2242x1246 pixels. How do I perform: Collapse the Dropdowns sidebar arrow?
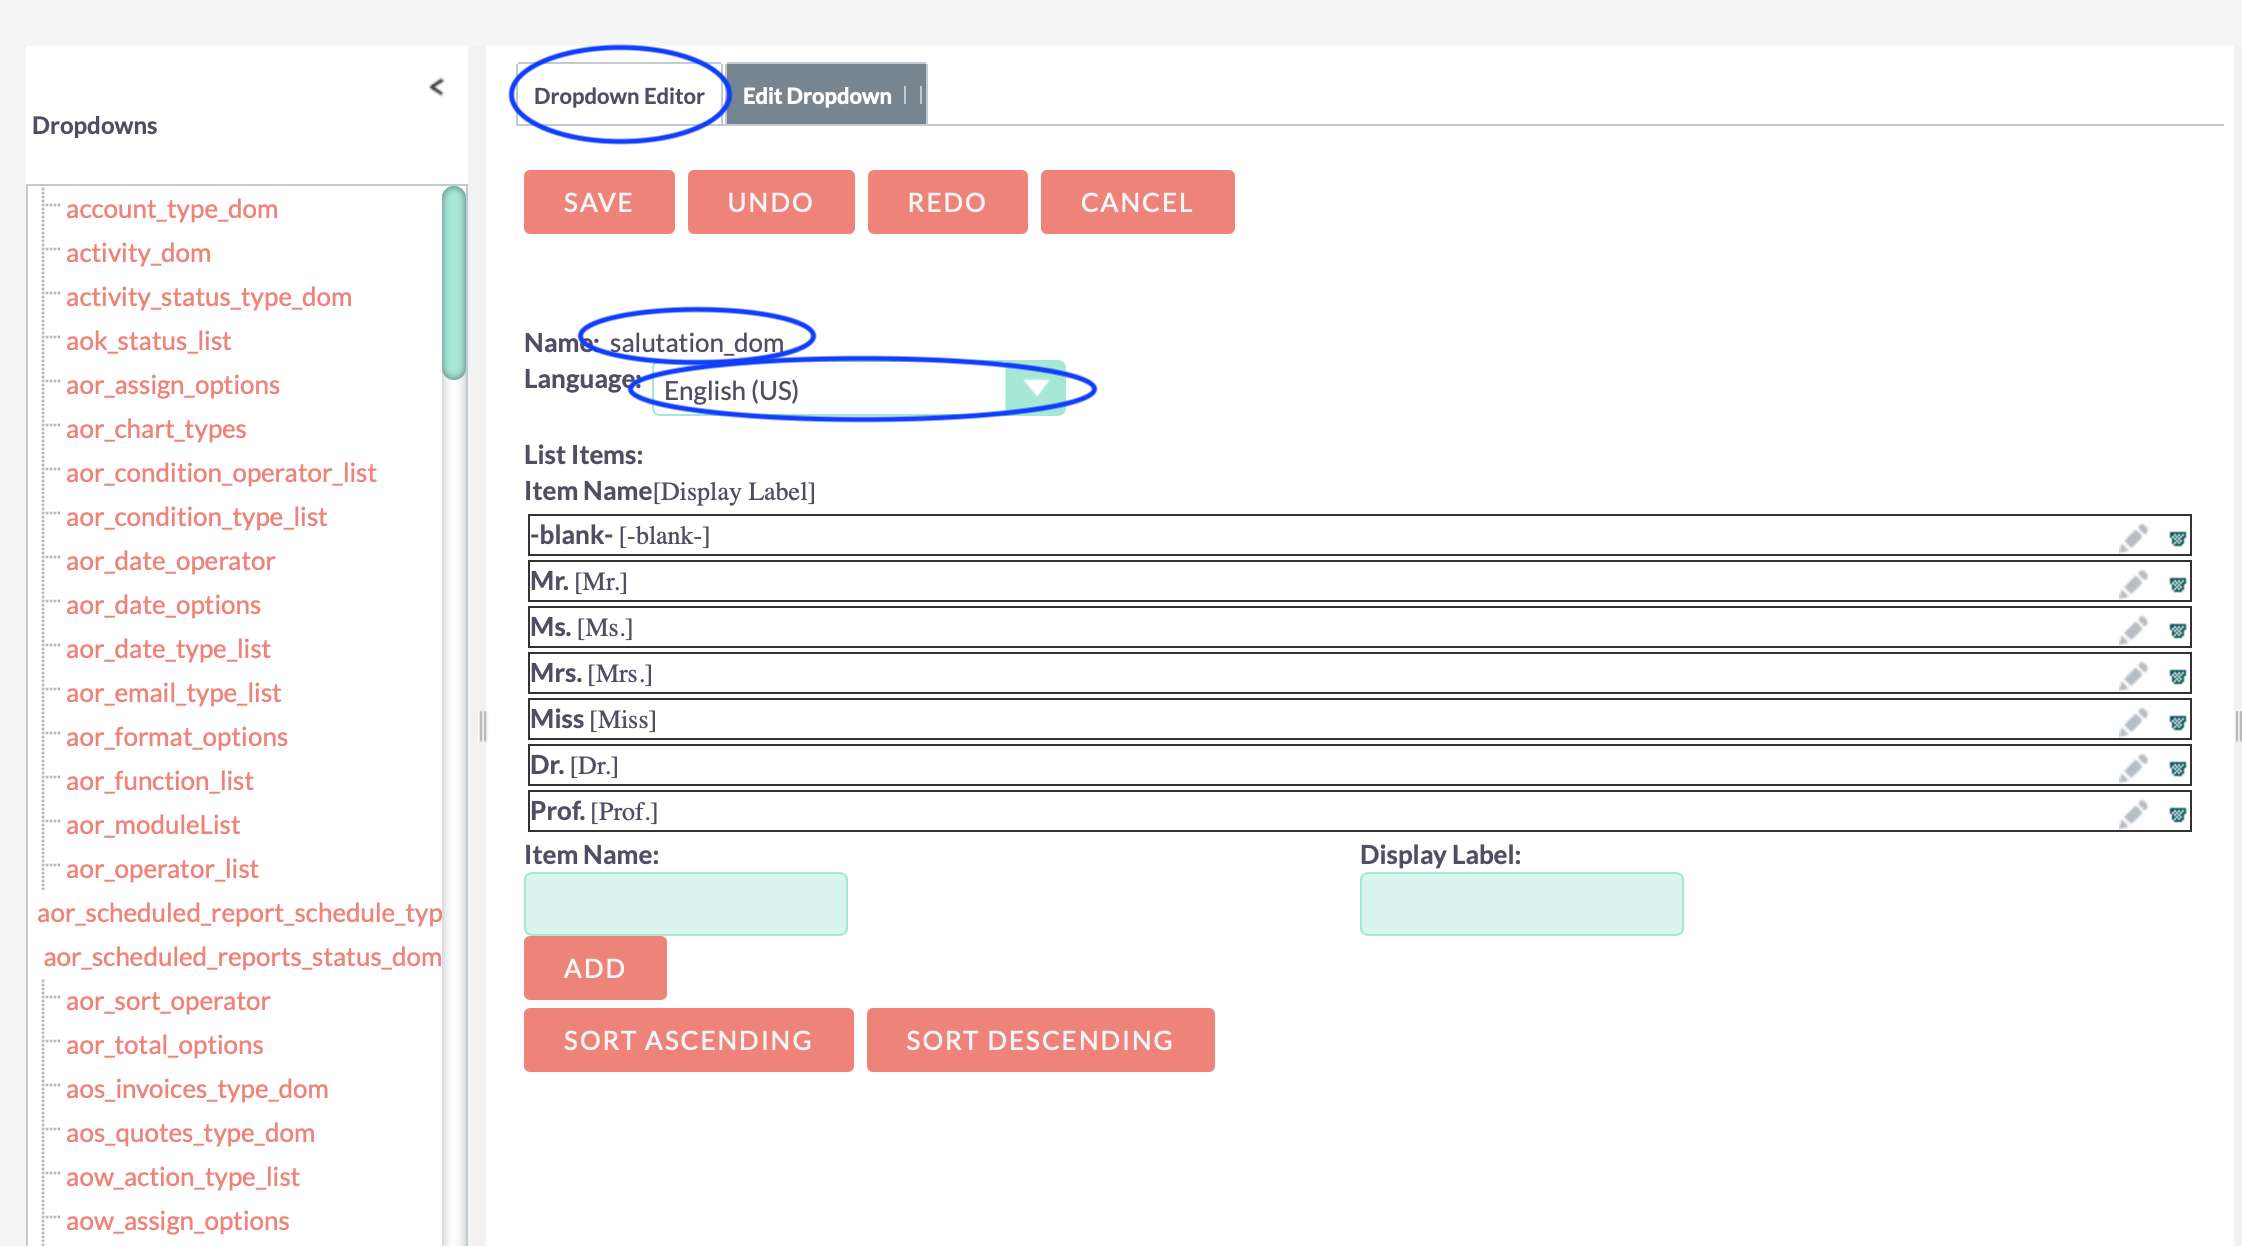click(x=437, y=87)
